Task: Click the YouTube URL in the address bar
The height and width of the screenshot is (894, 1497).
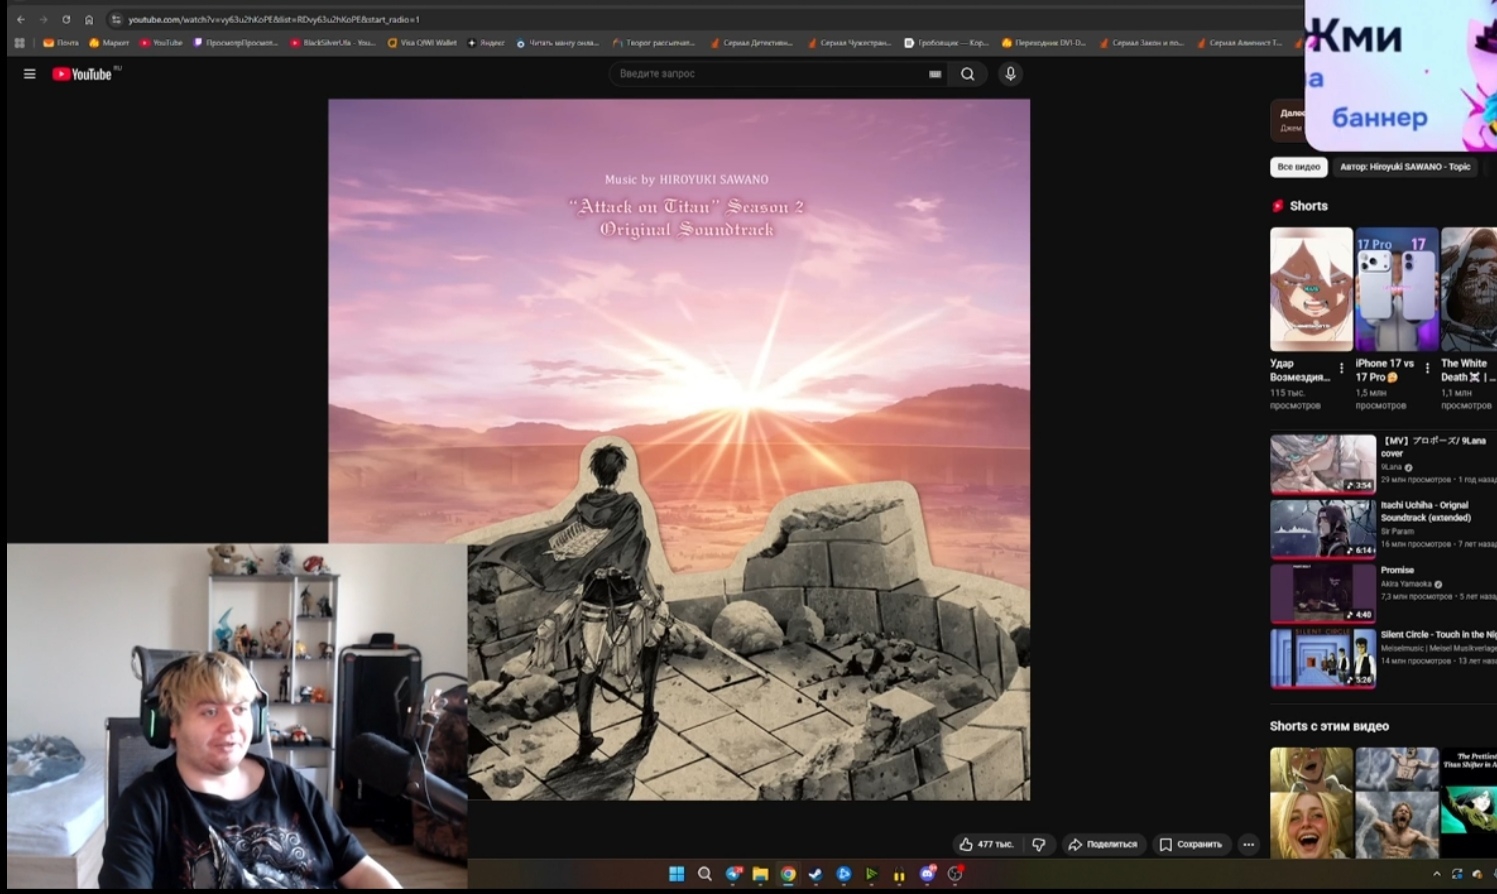Action: (x=274, y=19)
